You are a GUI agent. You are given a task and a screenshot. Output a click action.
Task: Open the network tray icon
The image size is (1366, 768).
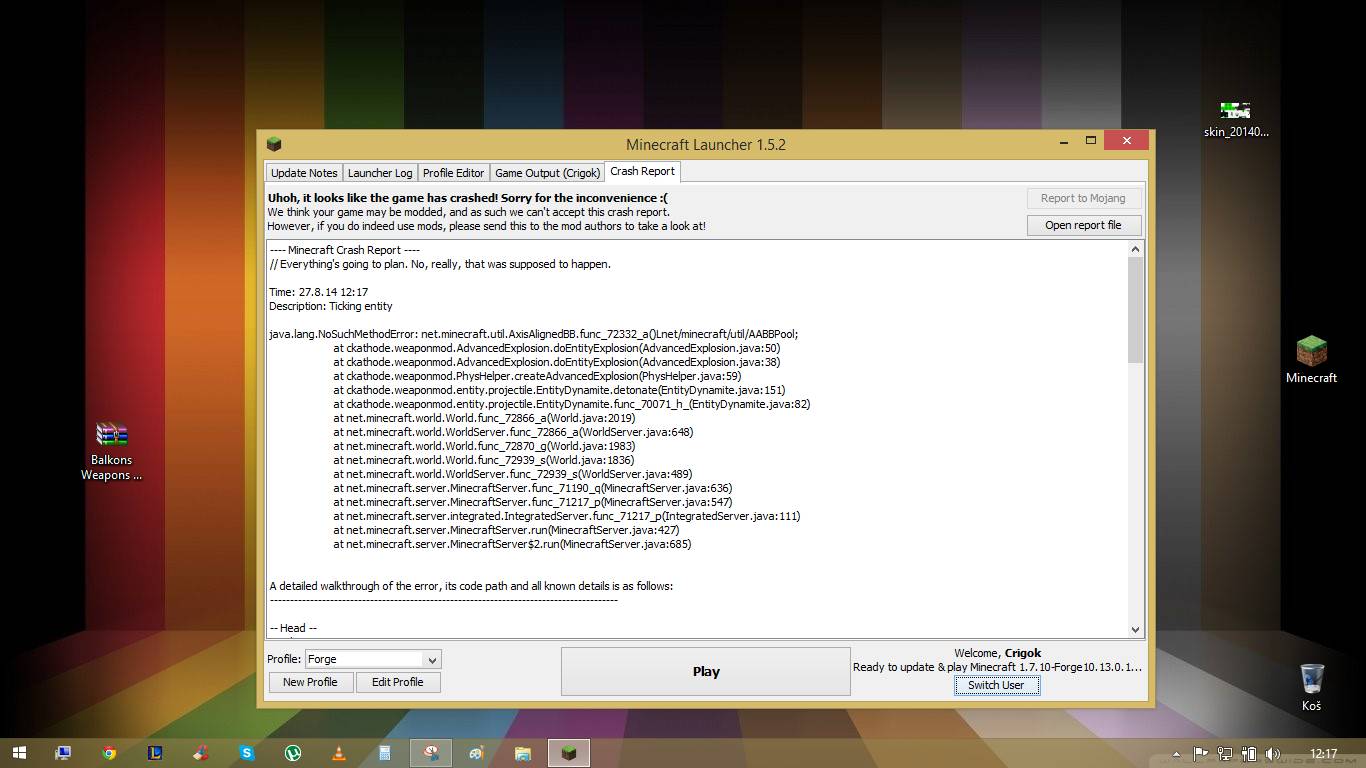click(x=1225, y=754)
